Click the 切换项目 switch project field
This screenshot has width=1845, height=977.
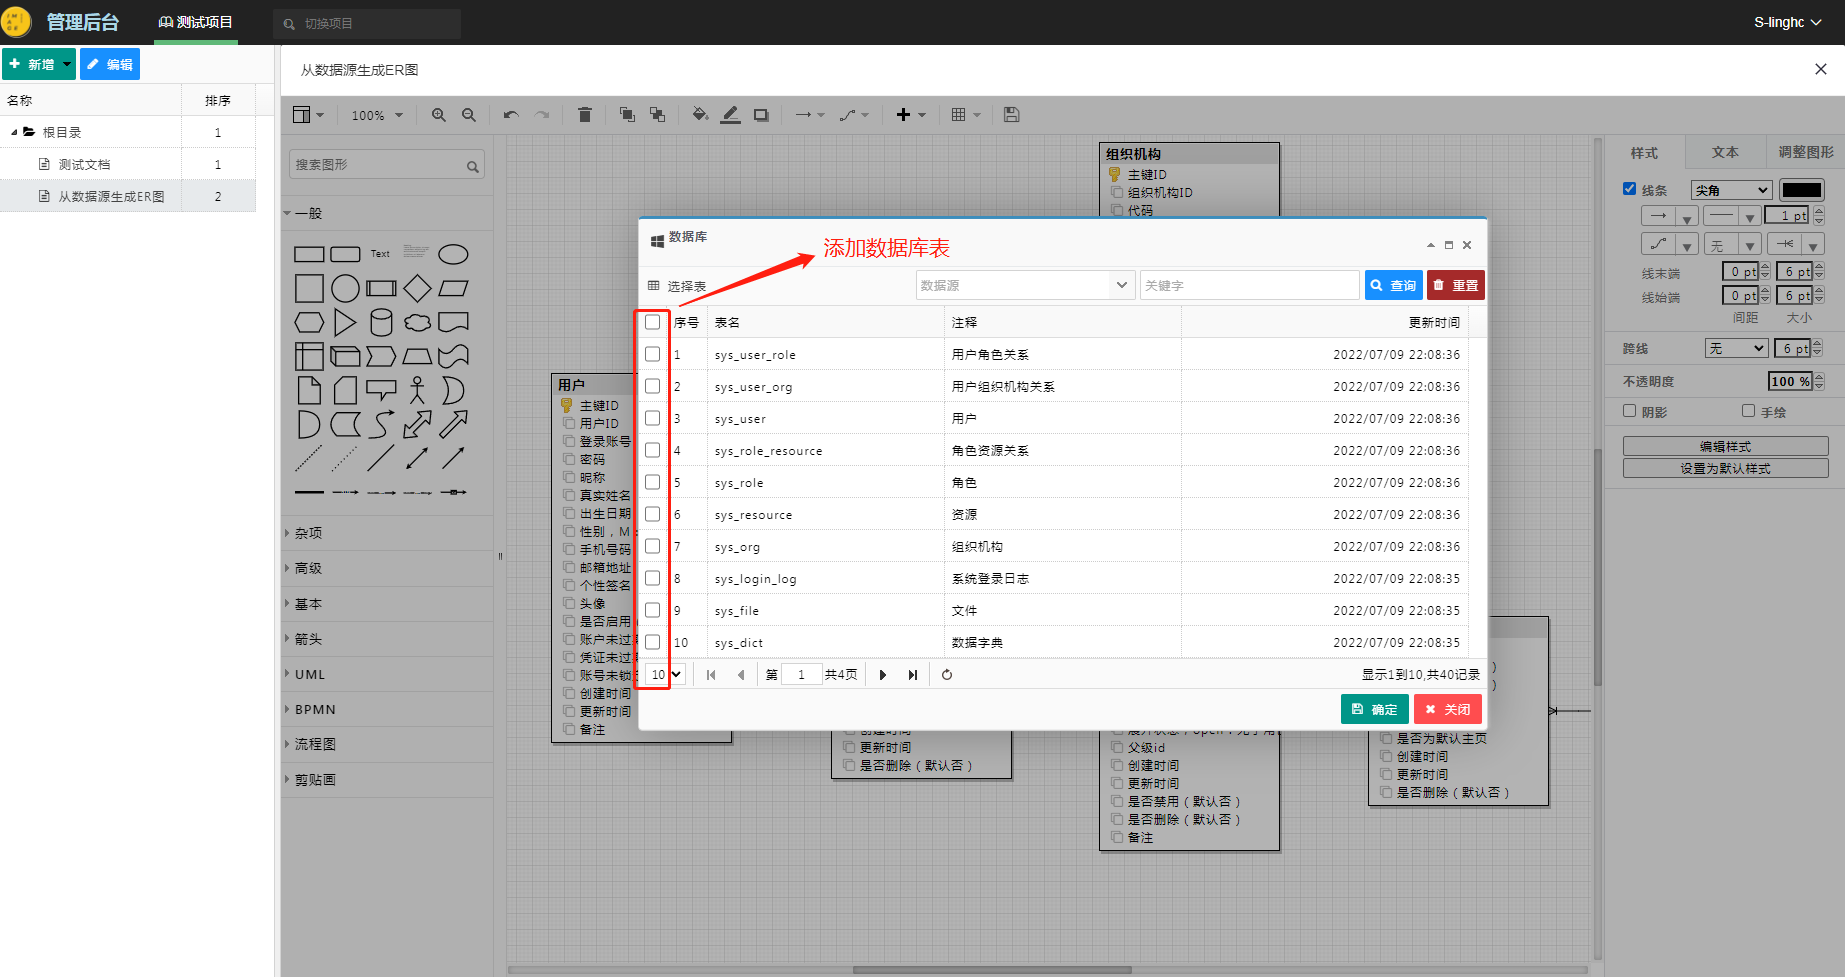pos(367,23)
